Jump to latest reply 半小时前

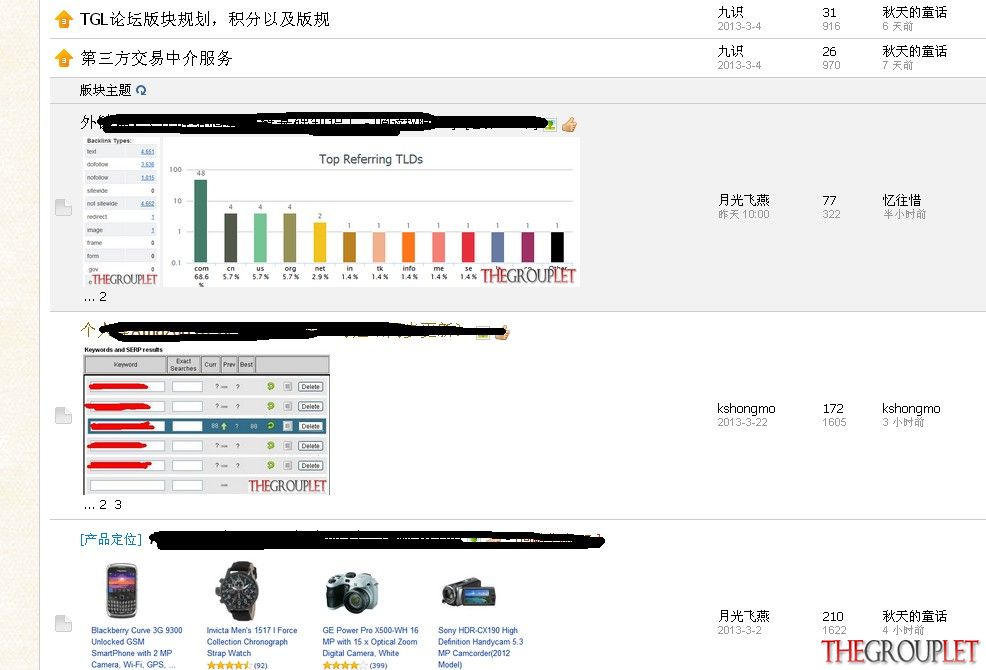(904, 215)
